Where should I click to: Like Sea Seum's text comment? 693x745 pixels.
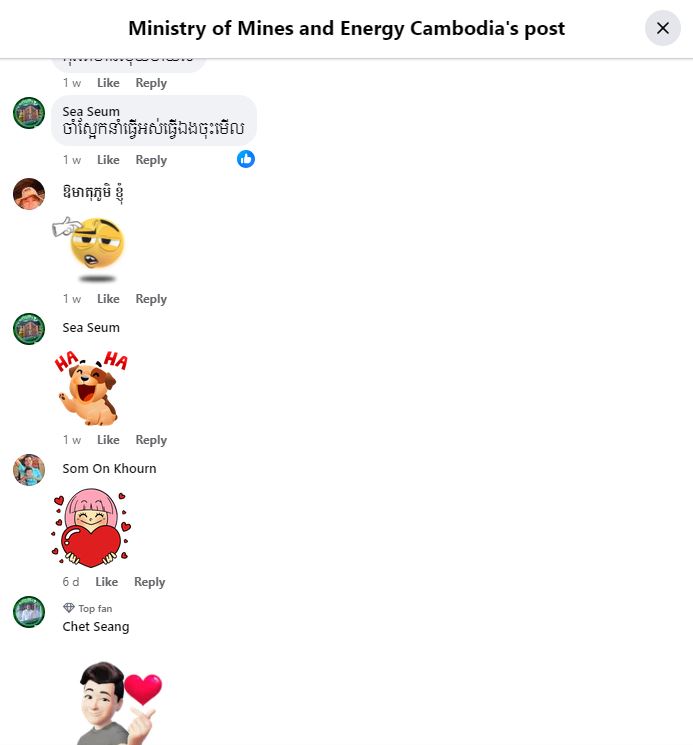[x=108, y=160]
